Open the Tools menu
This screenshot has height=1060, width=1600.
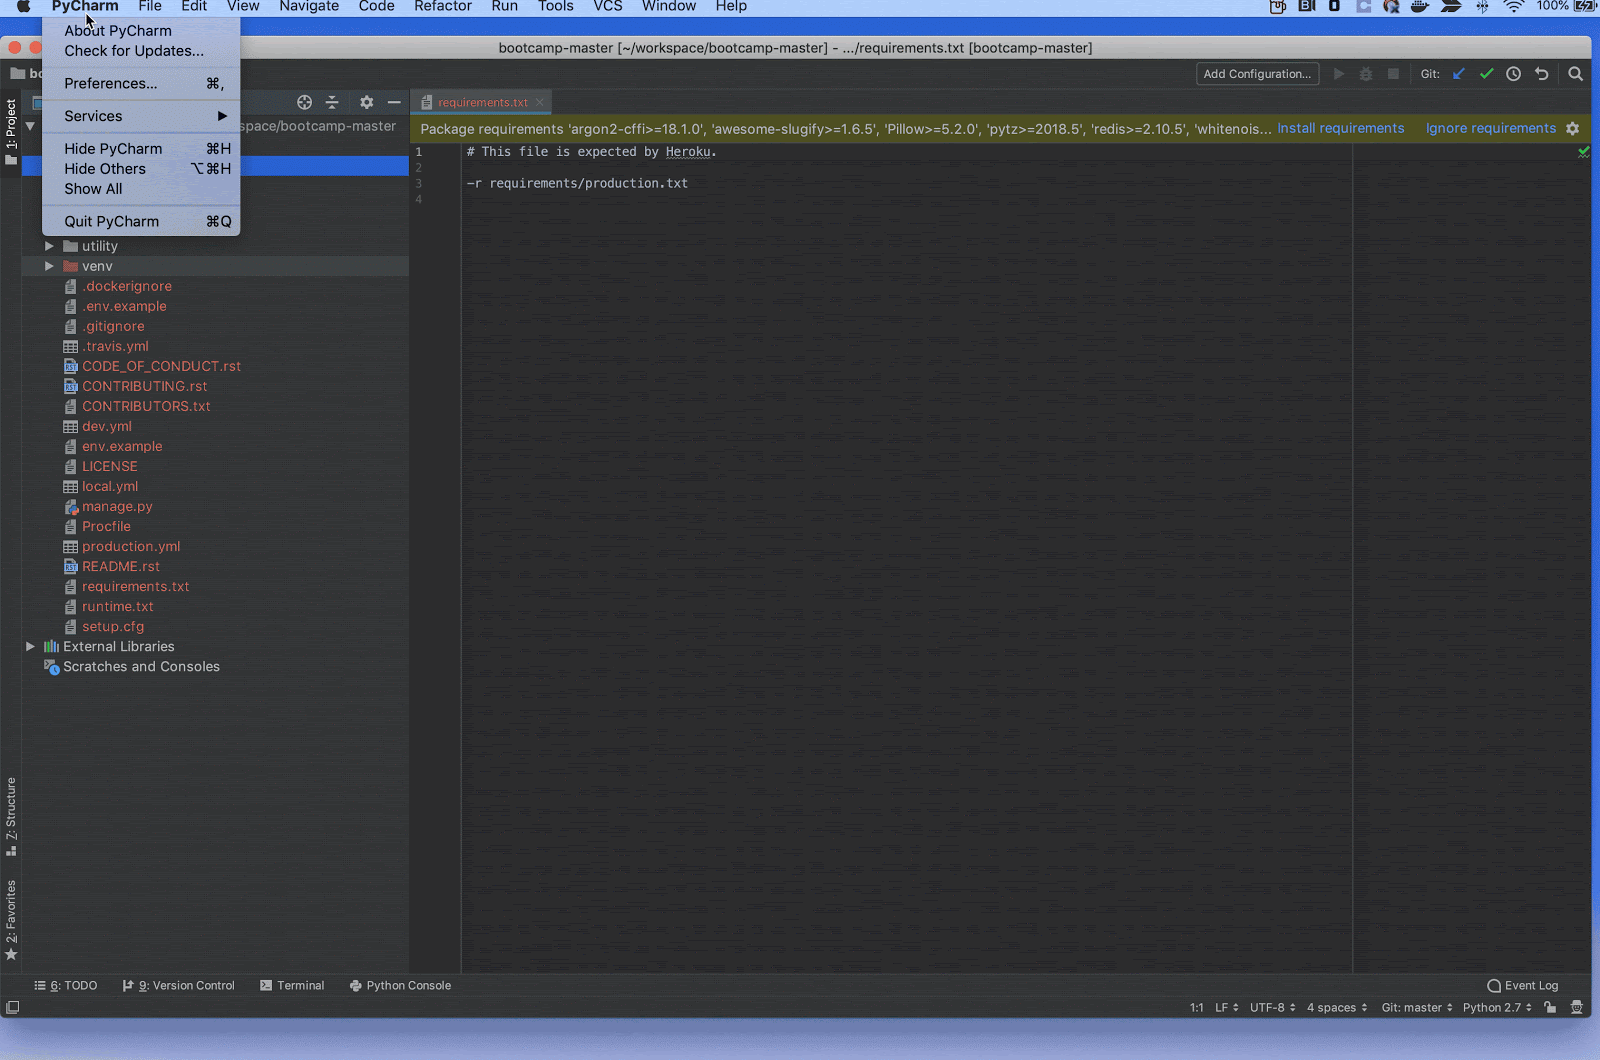(x=556, y=6)
